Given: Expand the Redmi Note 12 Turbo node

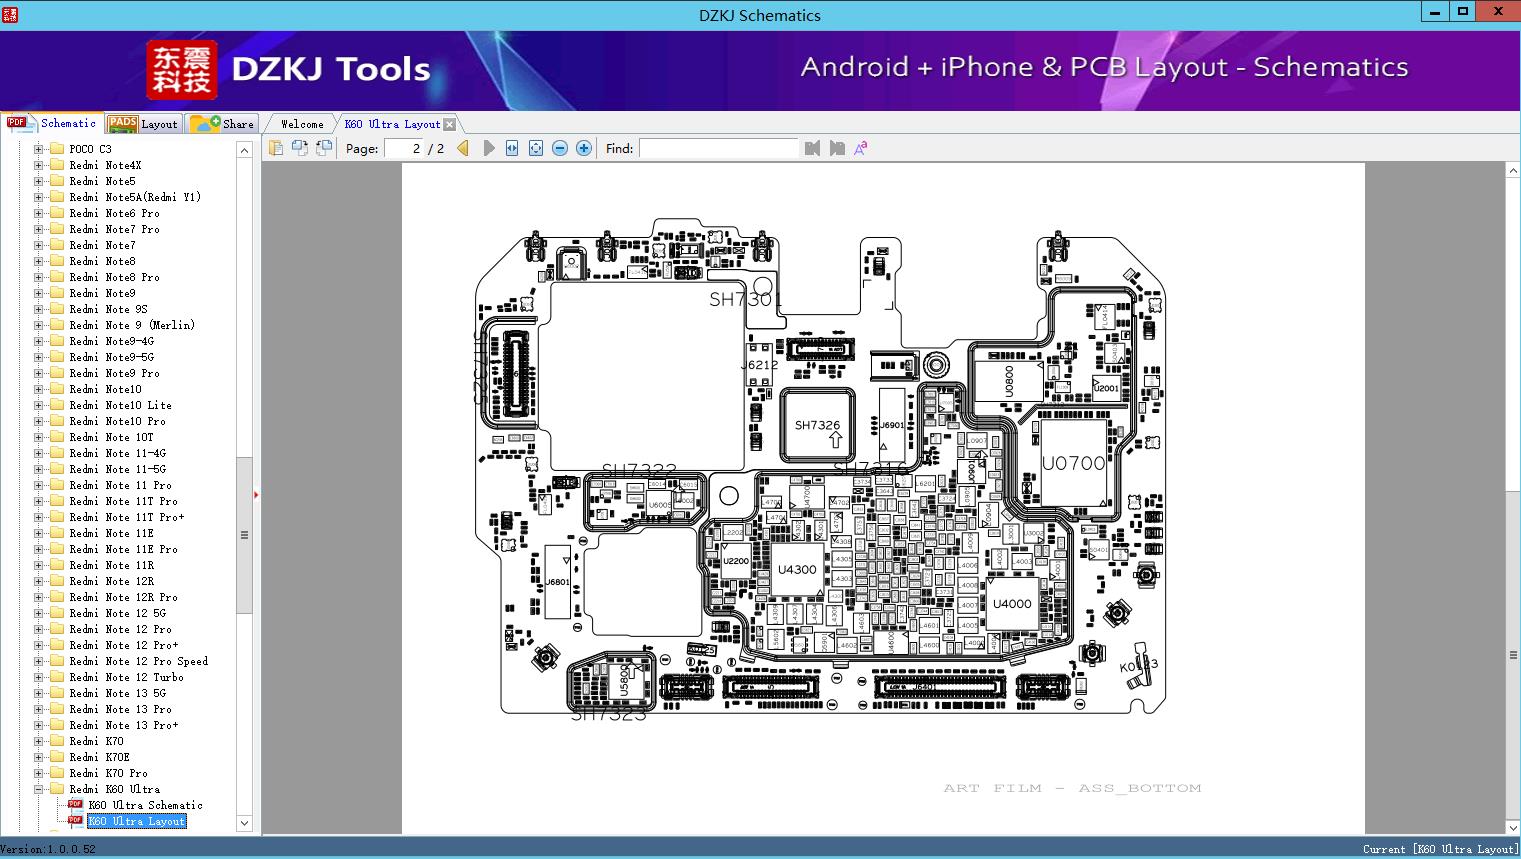Looking at the screenshot, I should coord(39,677).
